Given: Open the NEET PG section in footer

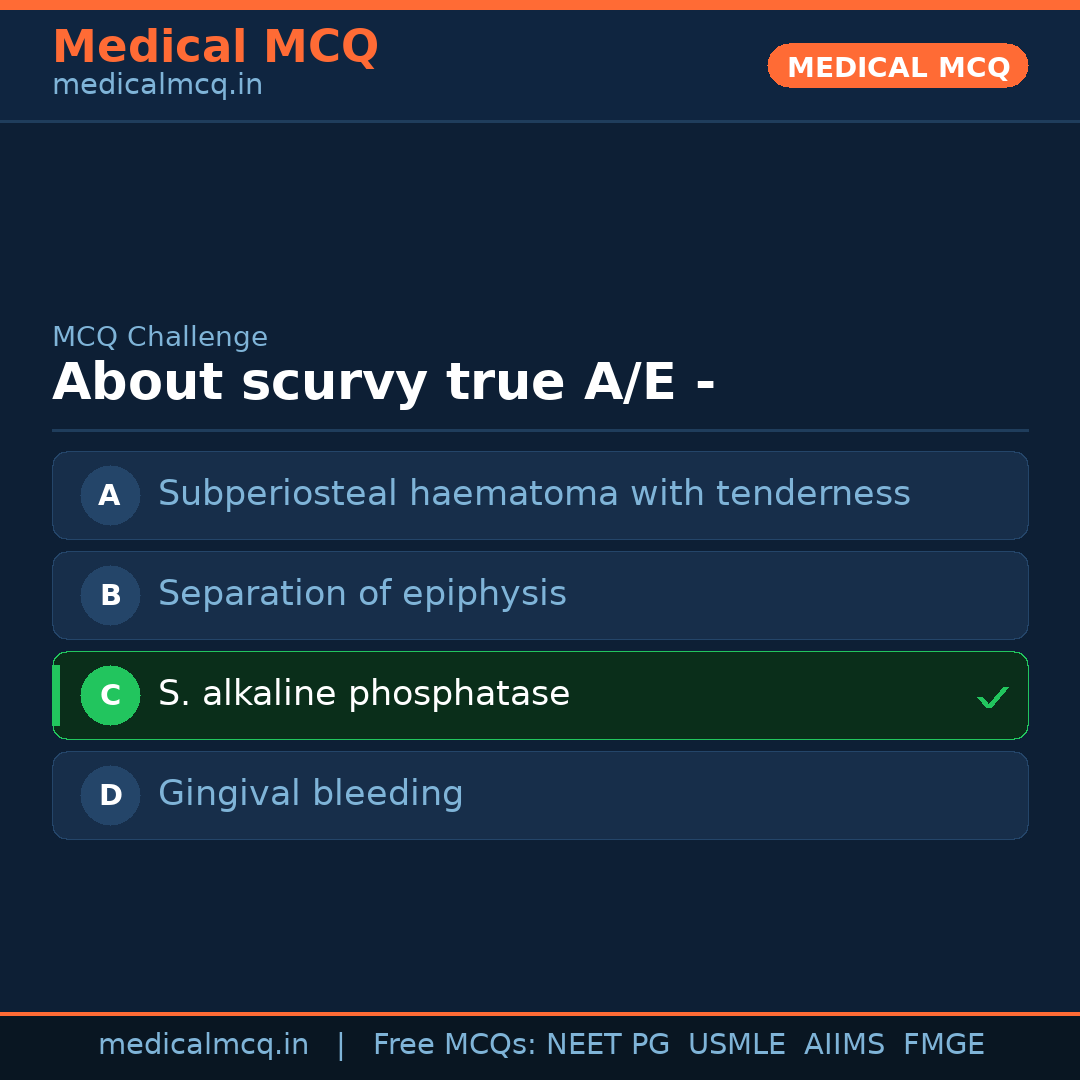Looking at the screenshot, I should point(607,1044).
